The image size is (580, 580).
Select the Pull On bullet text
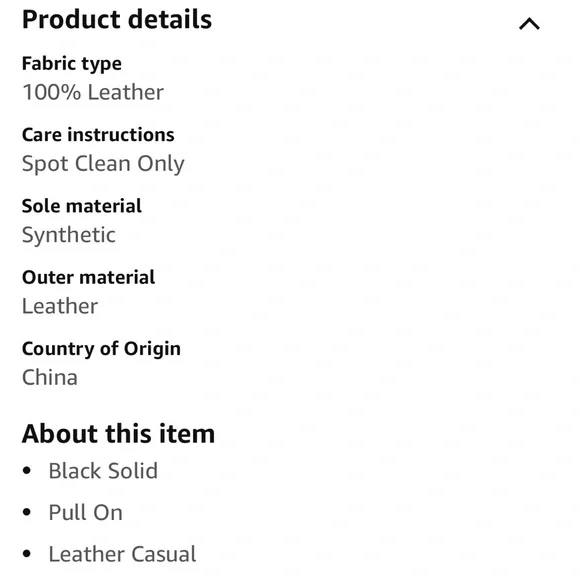(x=85, y=513)
